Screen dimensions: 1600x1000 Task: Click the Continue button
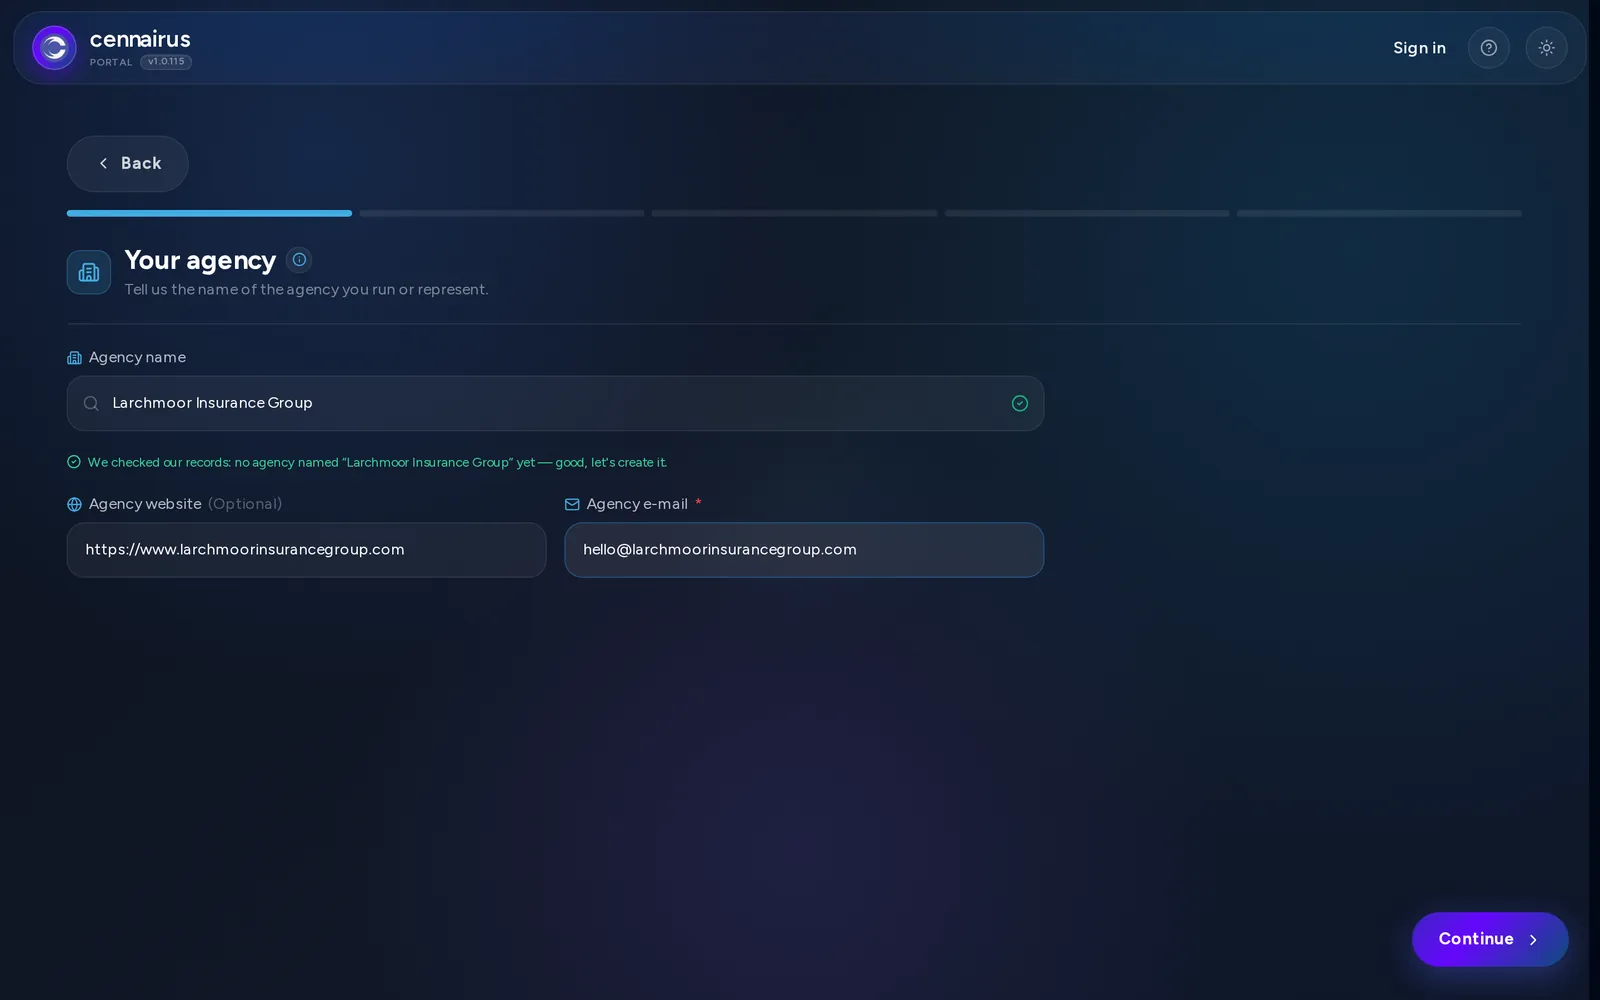click(1490, 939)
